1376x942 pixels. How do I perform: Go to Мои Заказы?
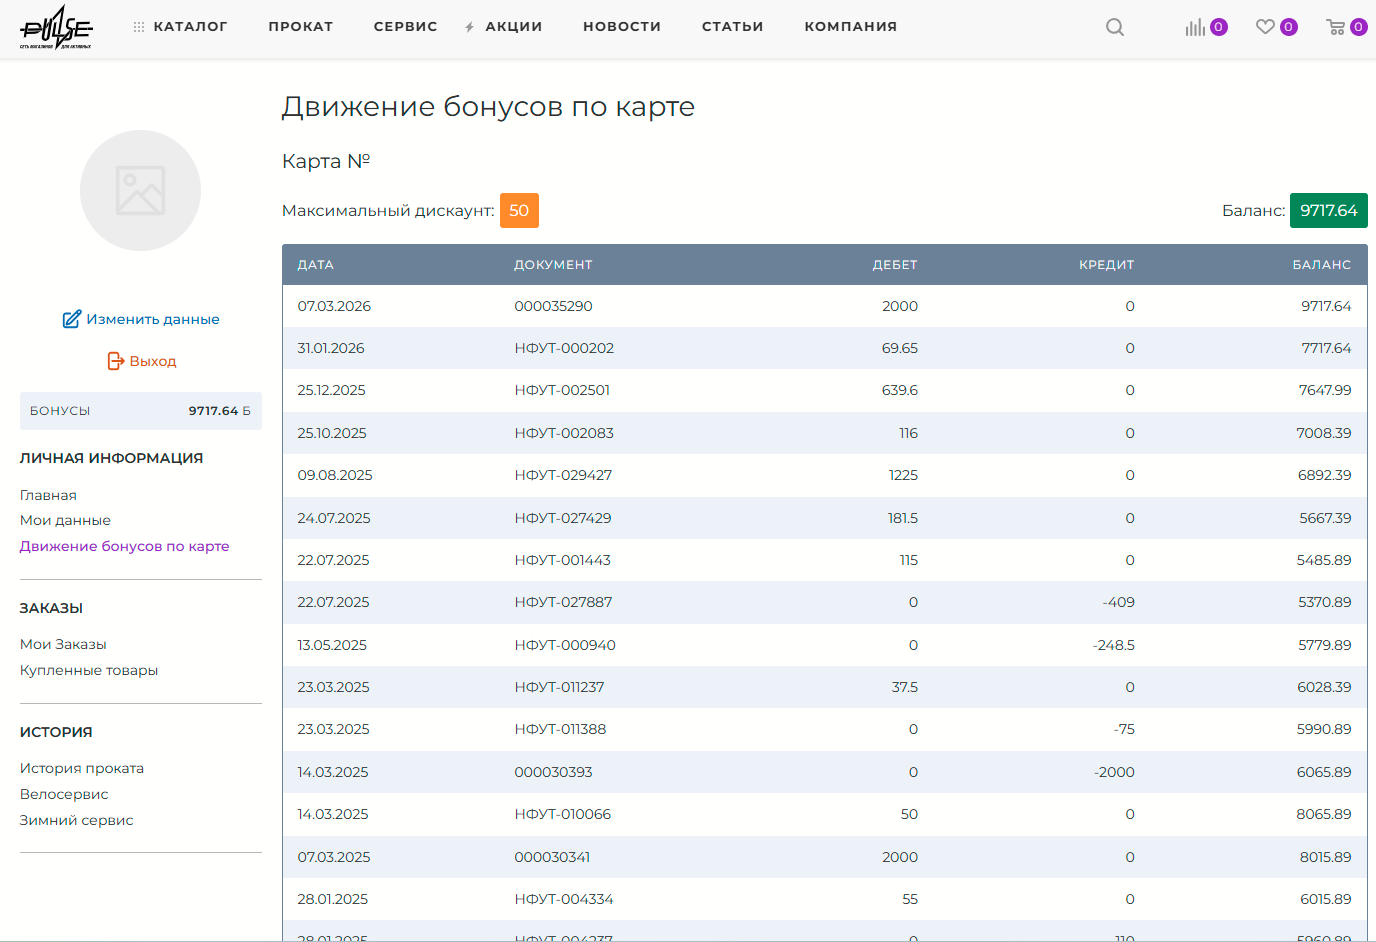tap(63, 644)
